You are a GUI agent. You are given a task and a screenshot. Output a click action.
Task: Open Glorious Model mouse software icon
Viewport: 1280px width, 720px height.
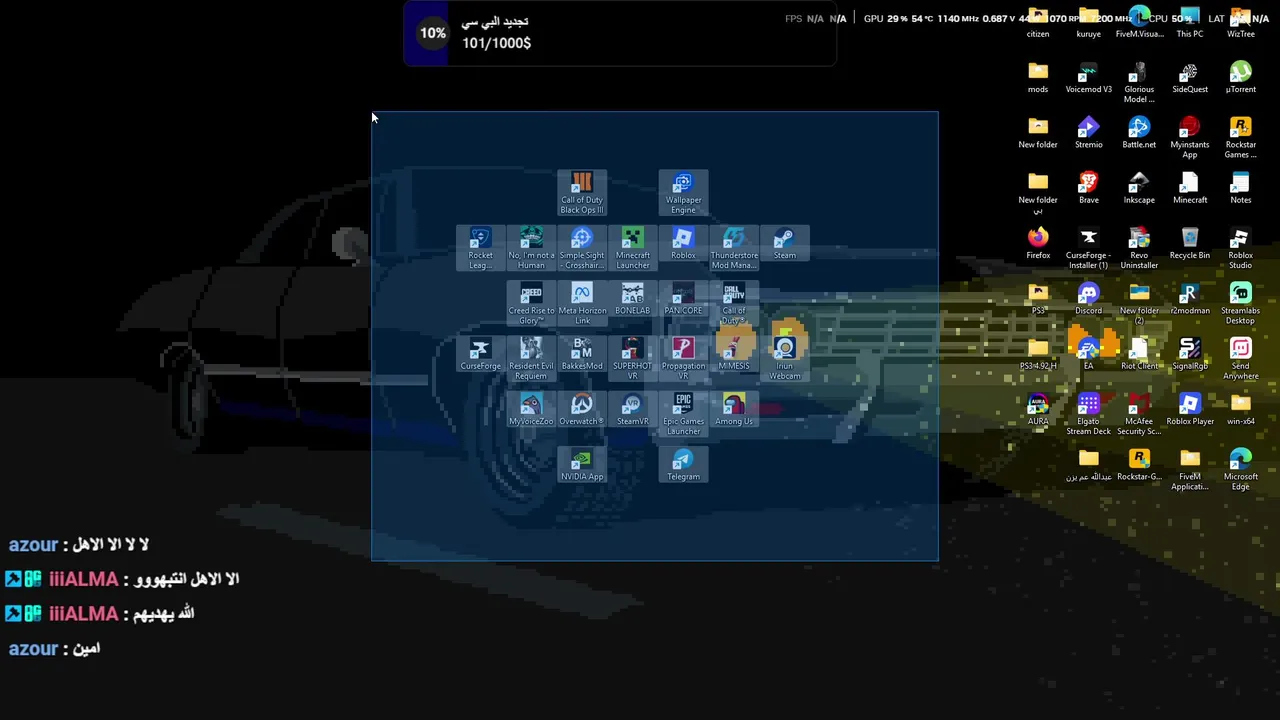point(1139,82)
